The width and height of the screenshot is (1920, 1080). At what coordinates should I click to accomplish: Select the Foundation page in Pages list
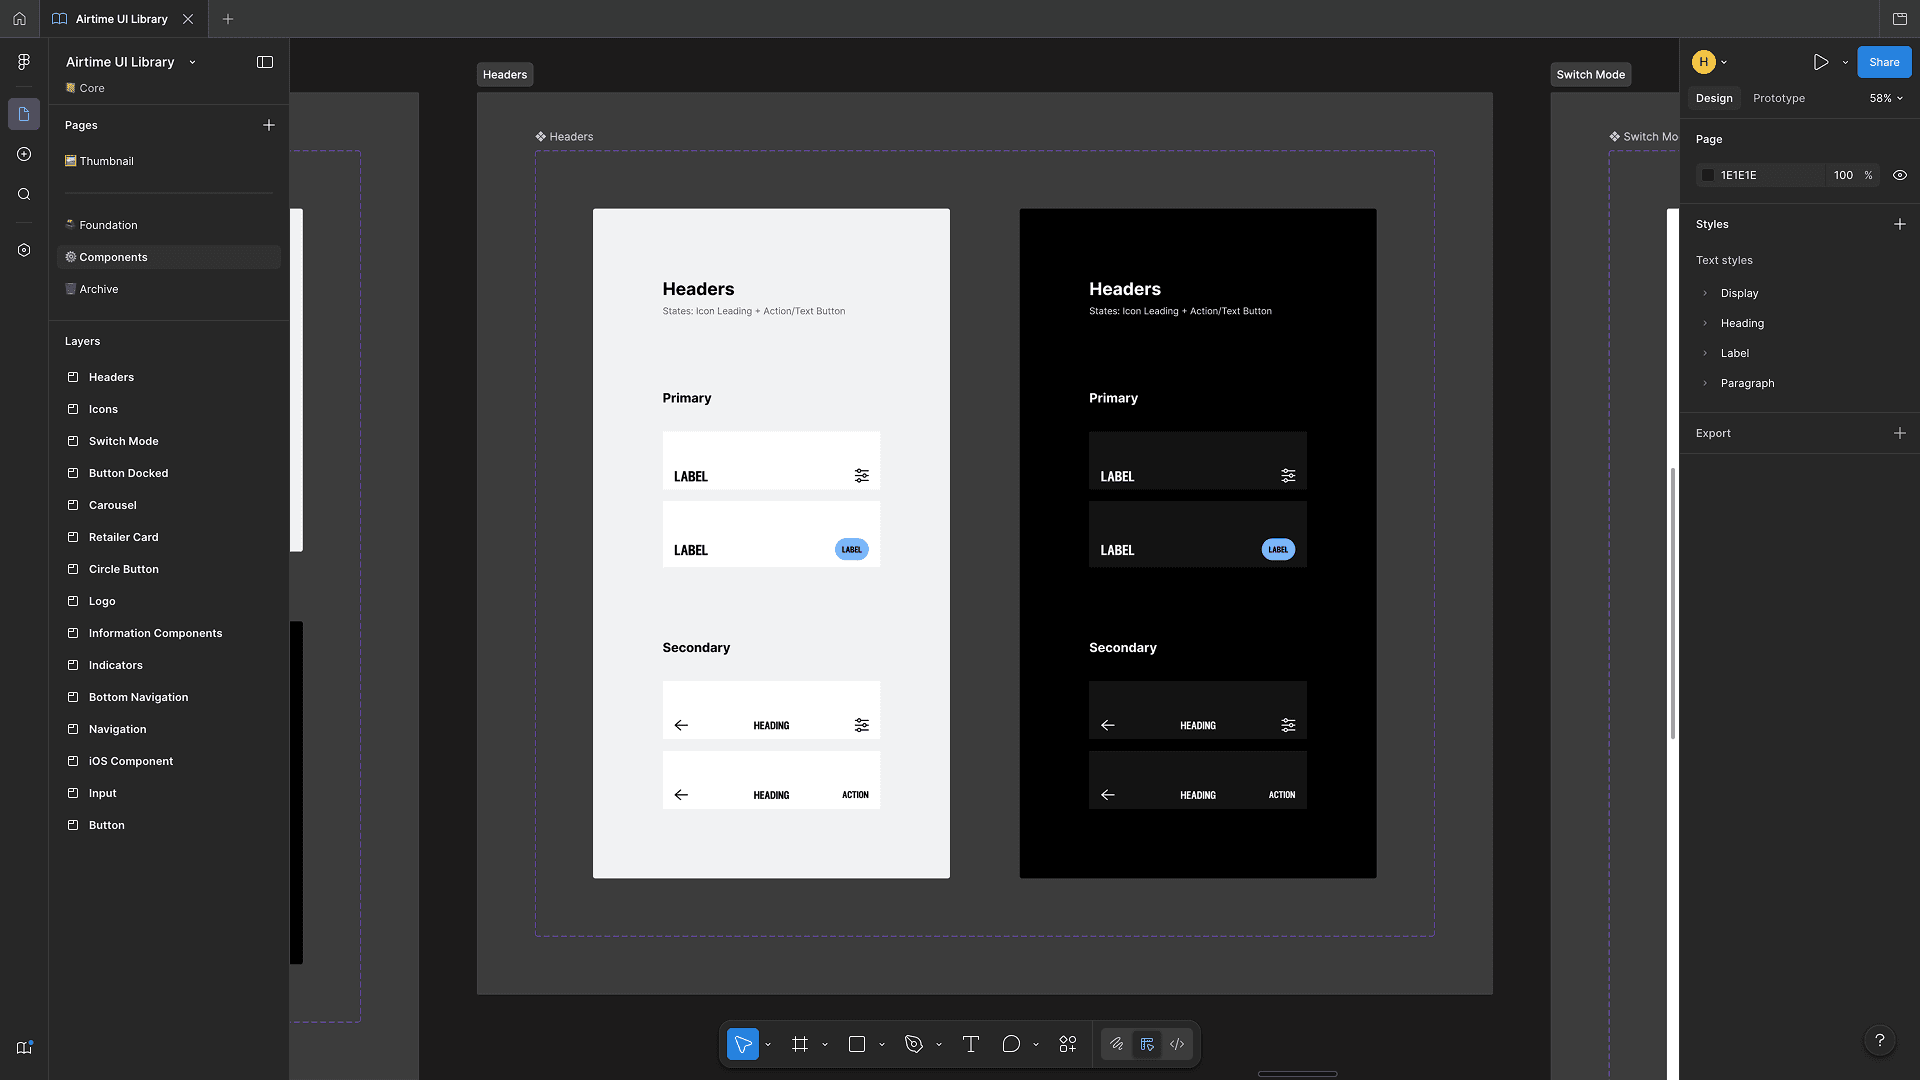point(108,224)
